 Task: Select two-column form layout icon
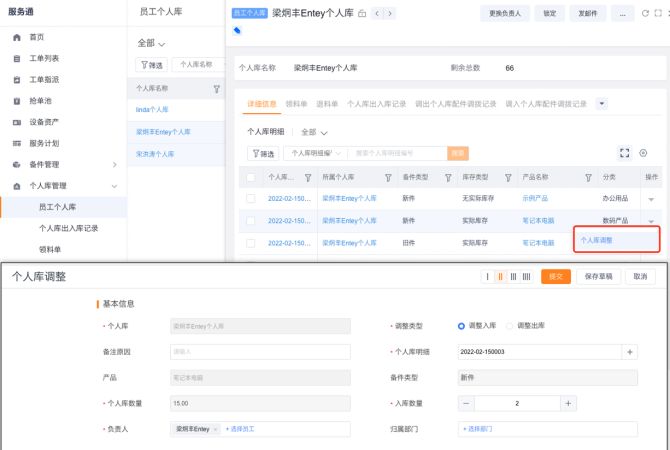point(500,277)
